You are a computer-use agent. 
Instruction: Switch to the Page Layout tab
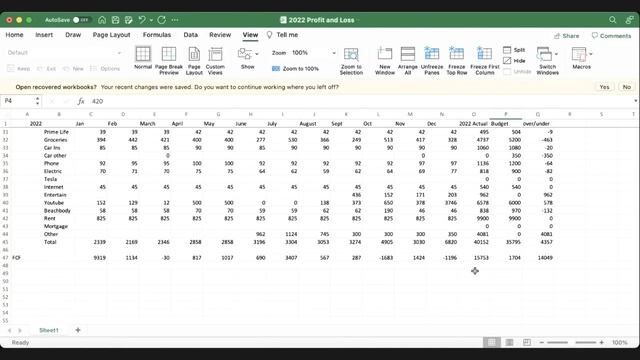coord(111,35)
